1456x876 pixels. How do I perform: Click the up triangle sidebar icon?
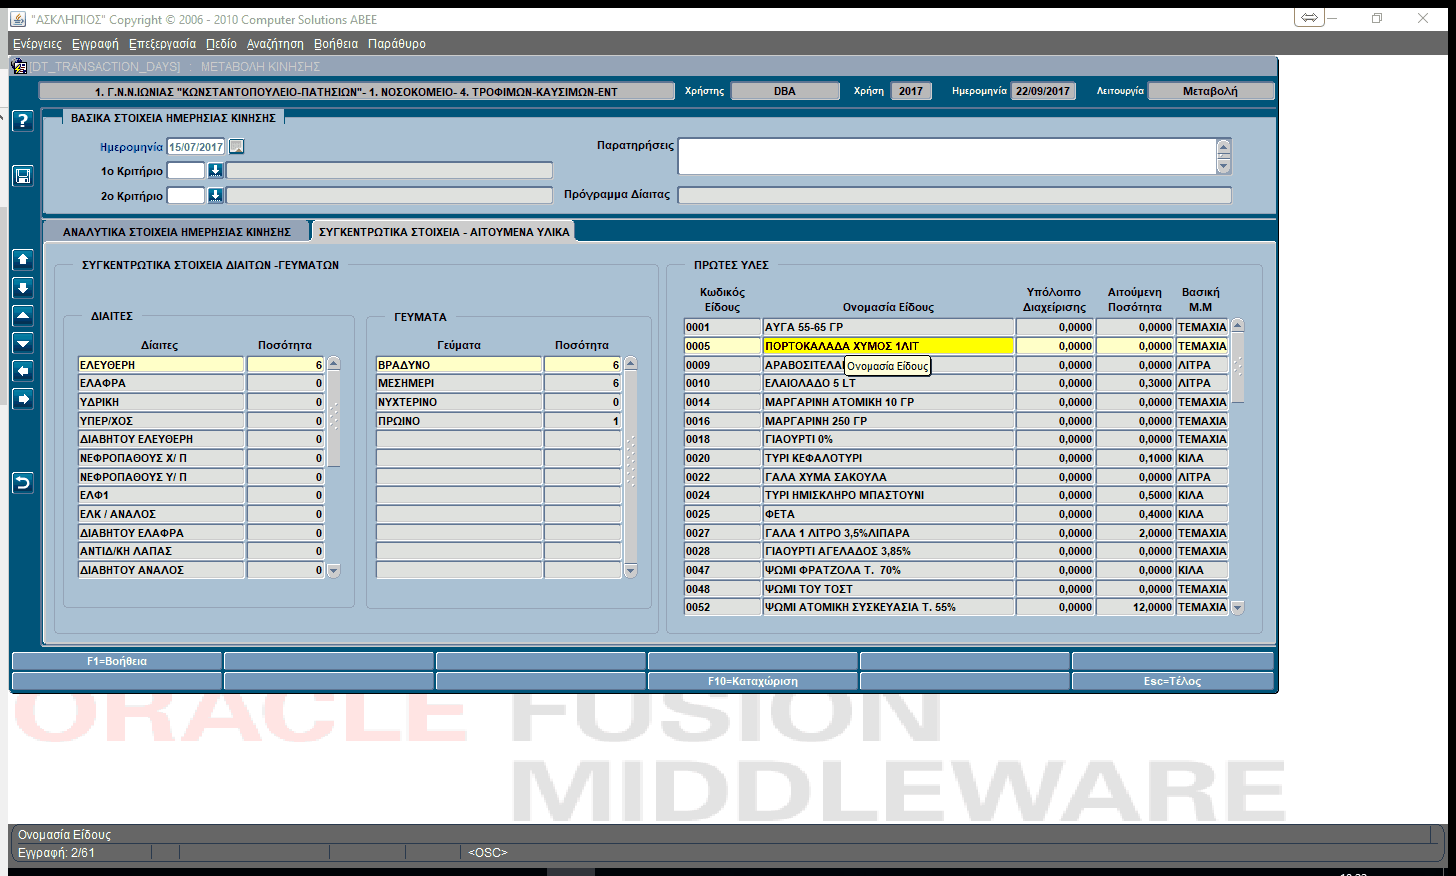(x=23, y=316)
